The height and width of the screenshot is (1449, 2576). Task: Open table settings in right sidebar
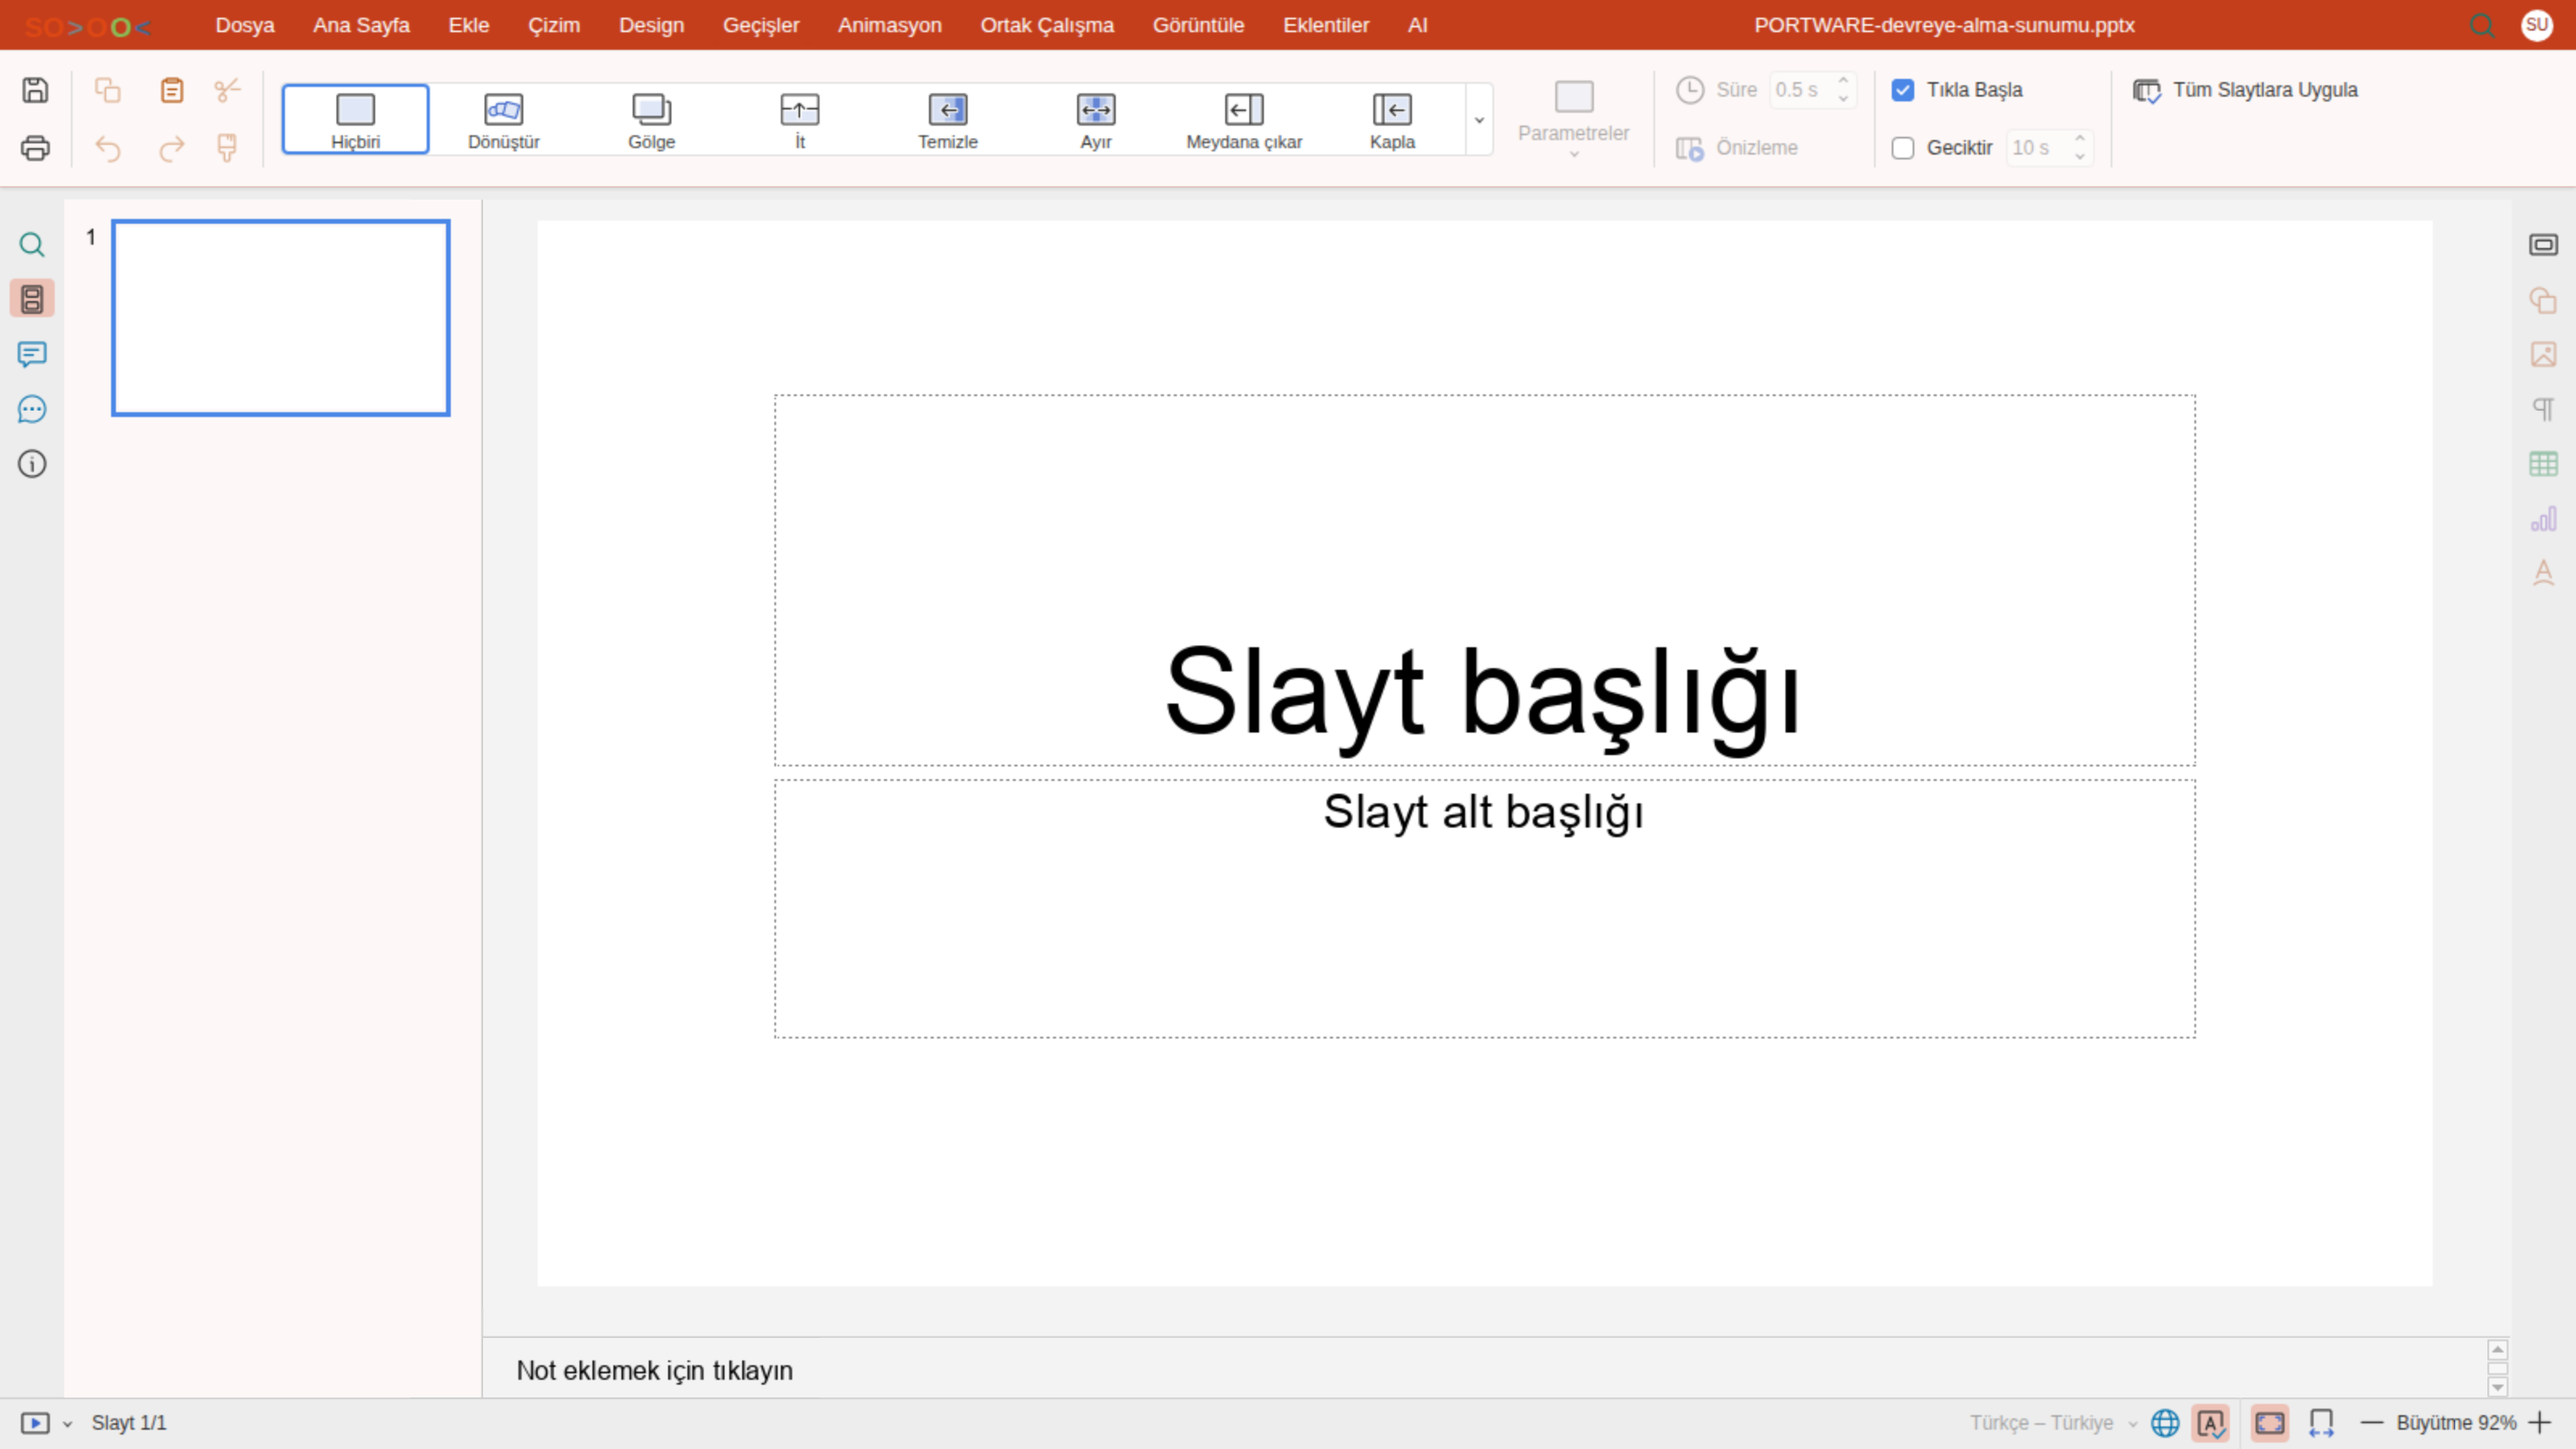click(x=2543, y=464)
